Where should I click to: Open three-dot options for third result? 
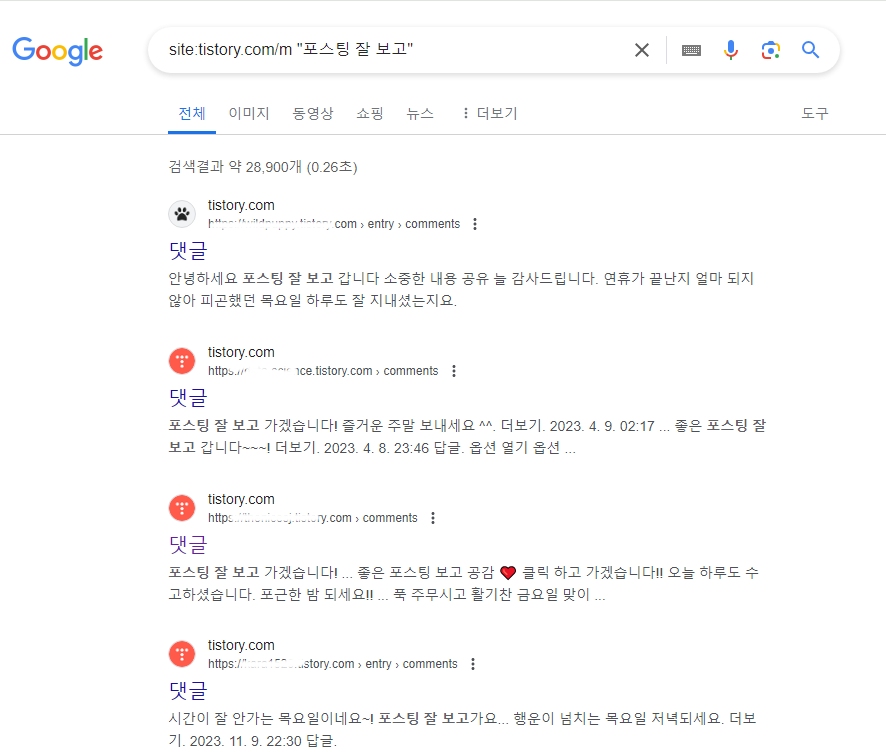pos(432,518)
